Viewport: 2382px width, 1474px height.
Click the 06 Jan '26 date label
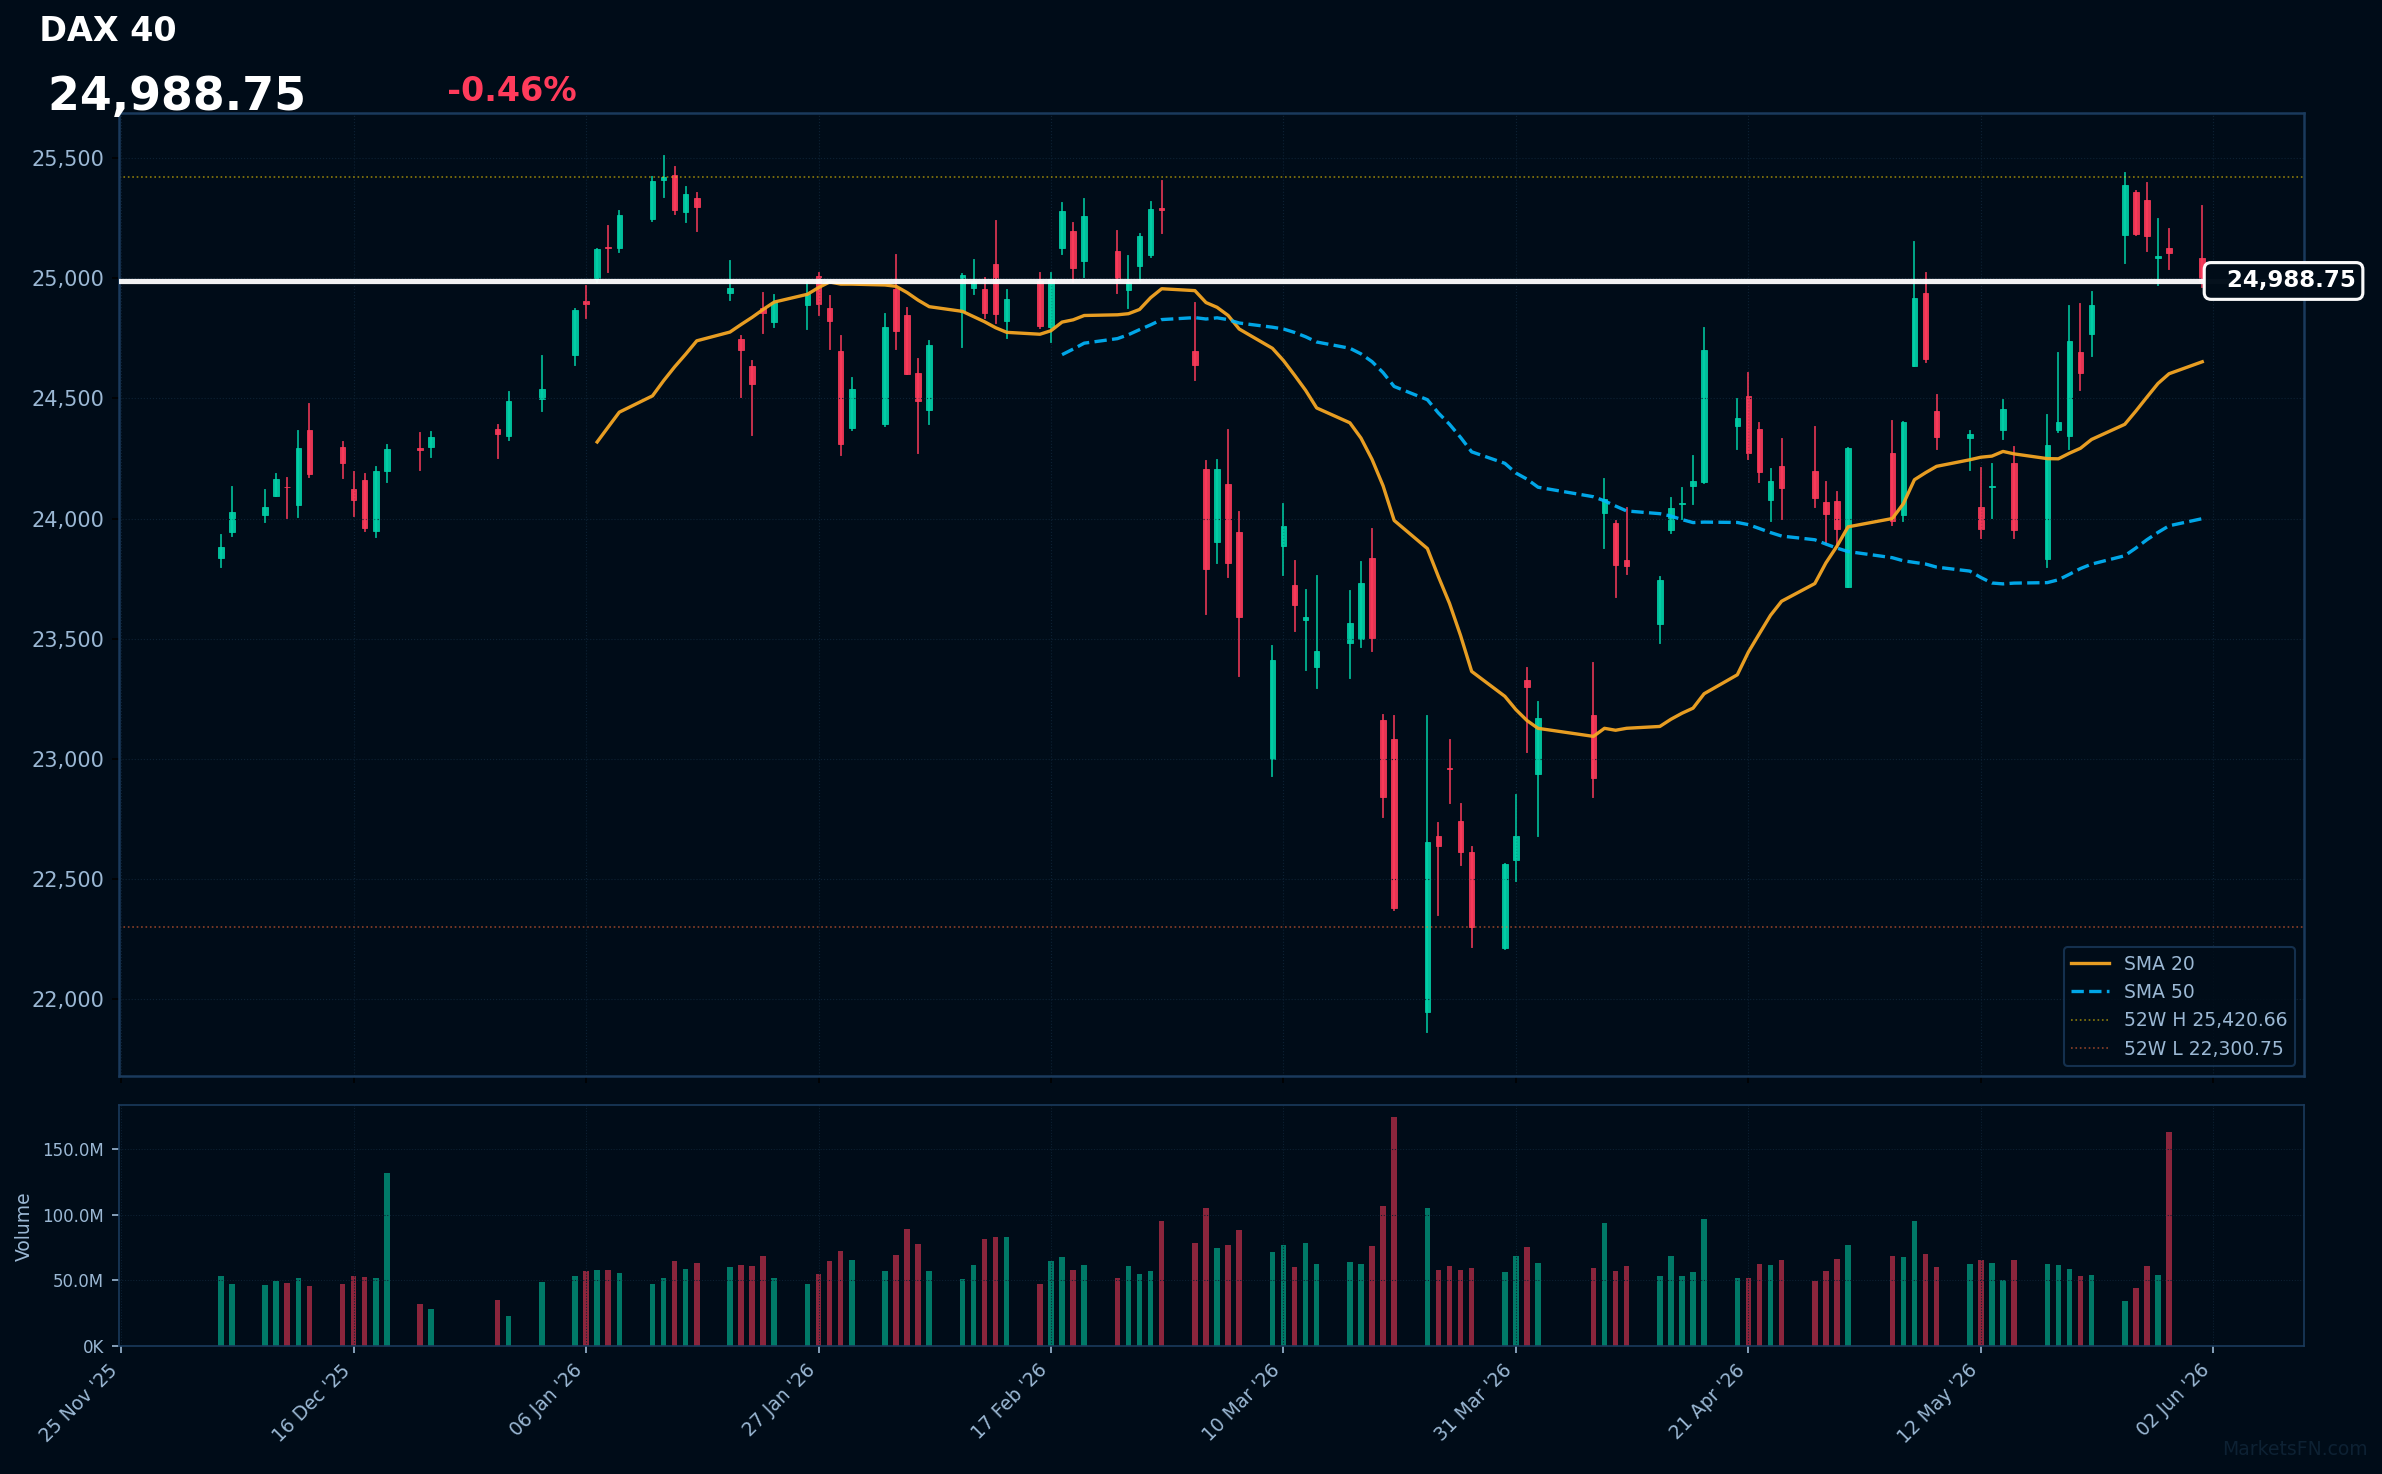545,1400
